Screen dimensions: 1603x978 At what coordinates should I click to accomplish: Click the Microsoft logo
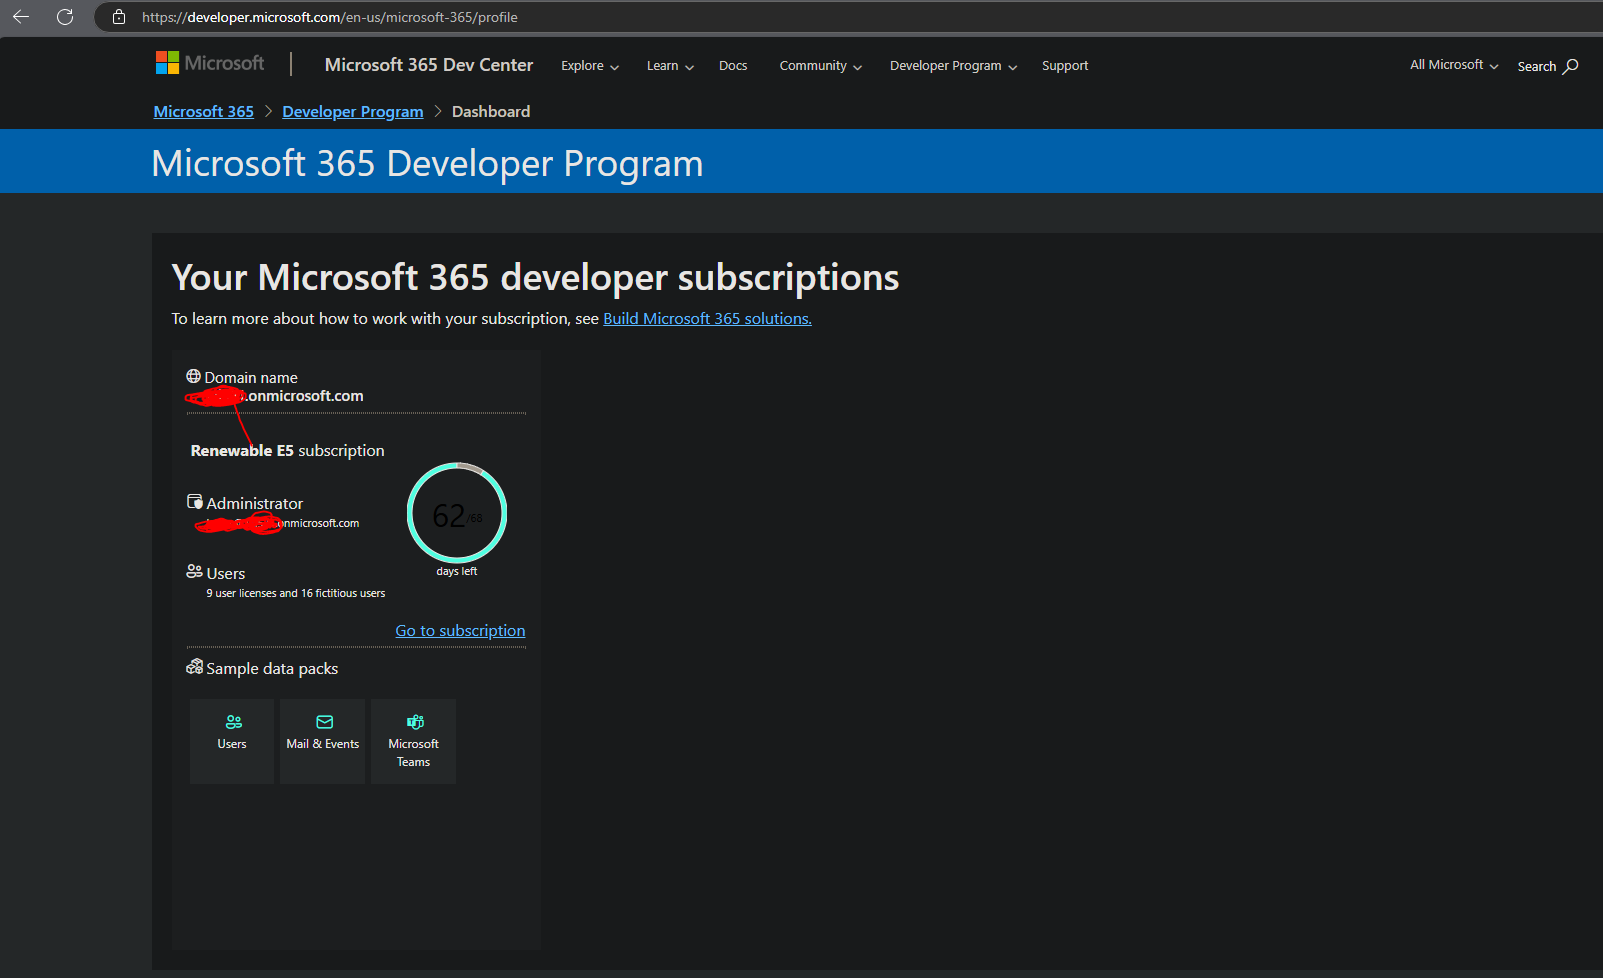(x=210, y=64)
